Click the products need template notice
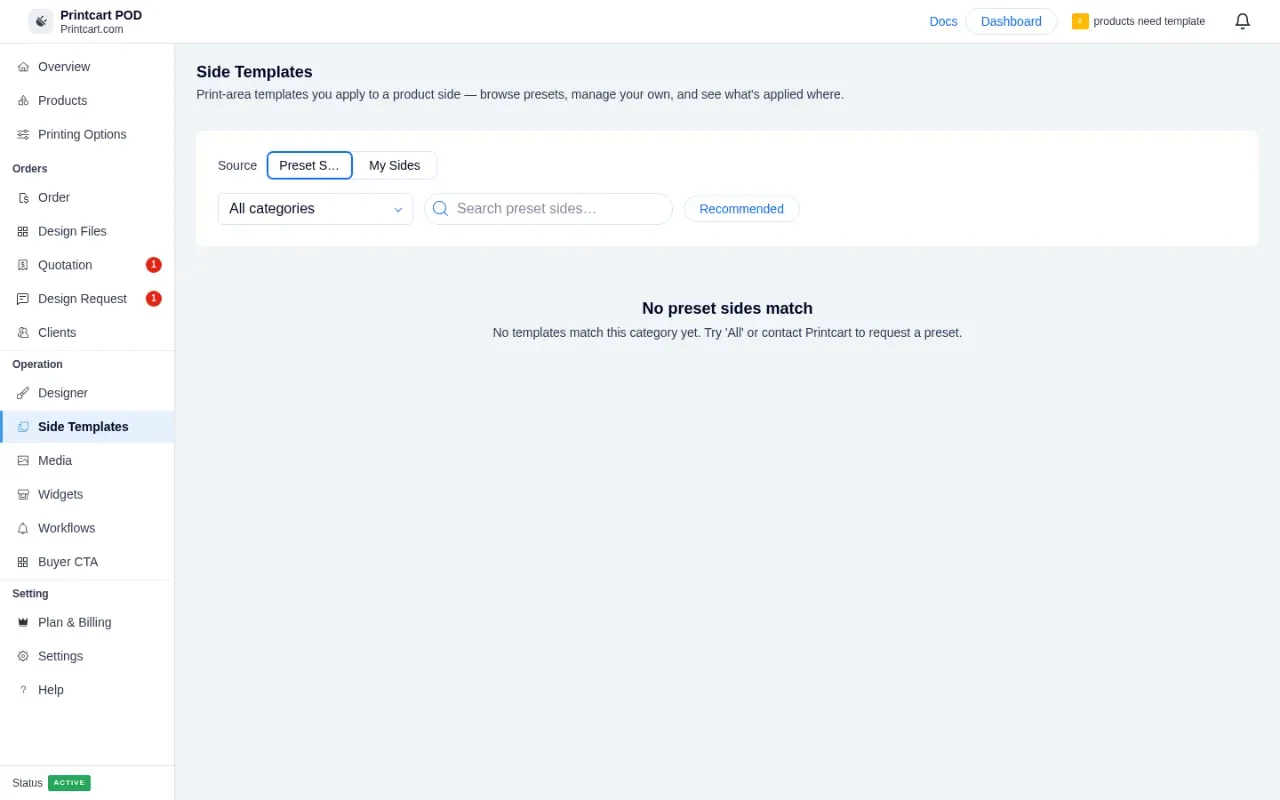This screenshot has width=1280, height=800. [x=1149, y=21]
